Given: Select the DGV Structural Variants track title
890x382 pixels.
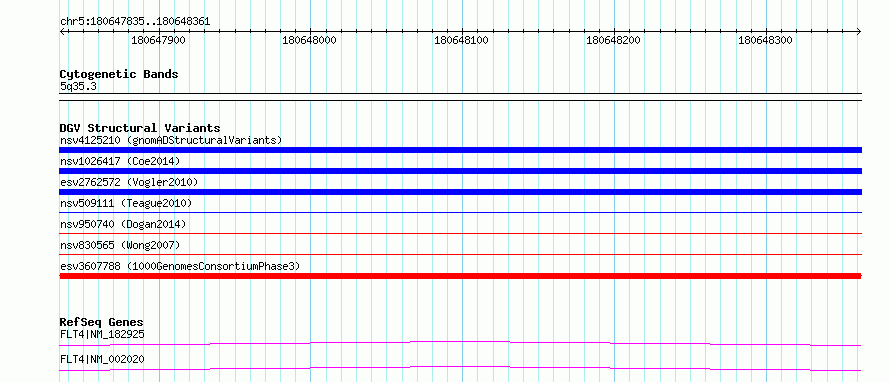Looking at the screenshot, I should pyautogui.click(x=140, y=128).
